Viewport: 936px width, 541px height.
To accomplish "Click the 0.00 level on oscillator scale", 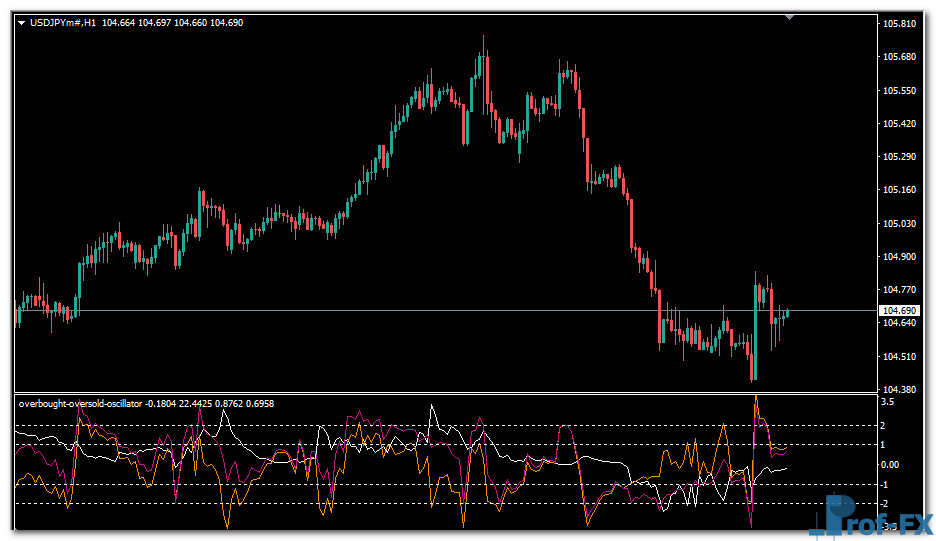I will click(x=889, y=465).
